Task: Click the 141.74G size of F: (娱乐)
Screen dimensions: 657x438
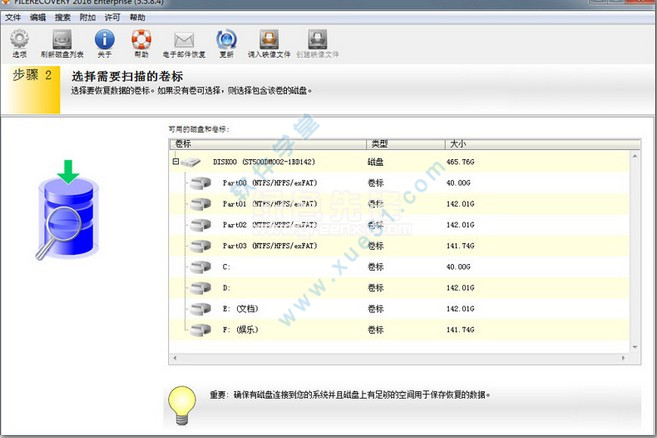Action: 460,330
